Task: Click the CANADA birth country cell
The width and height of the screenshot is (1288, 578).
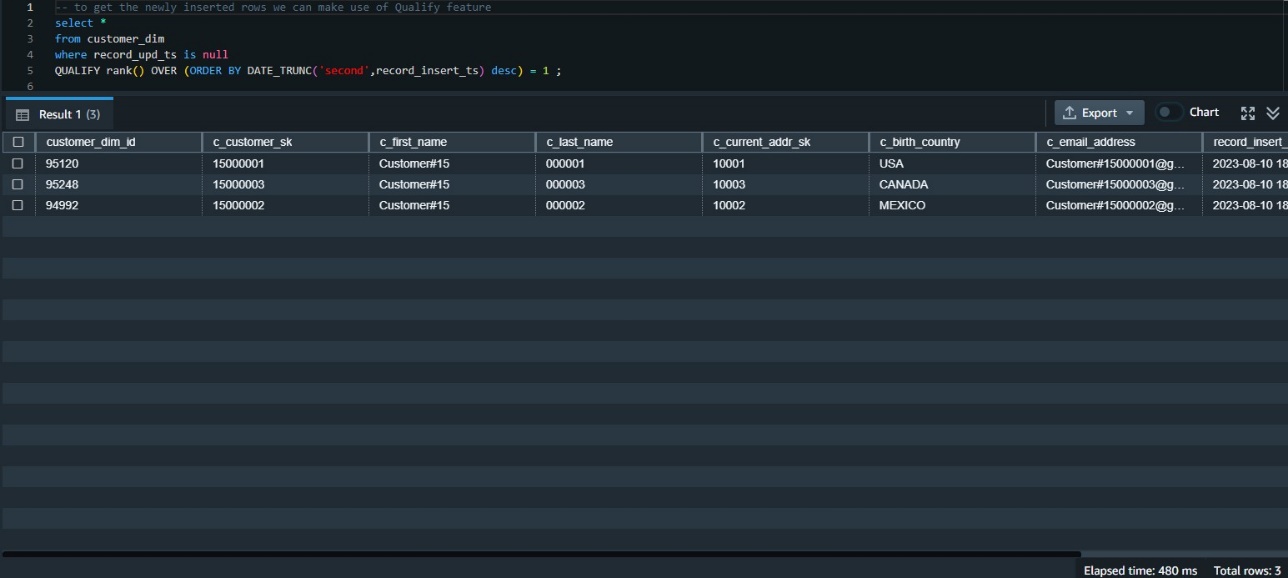Action: [952, 184]
